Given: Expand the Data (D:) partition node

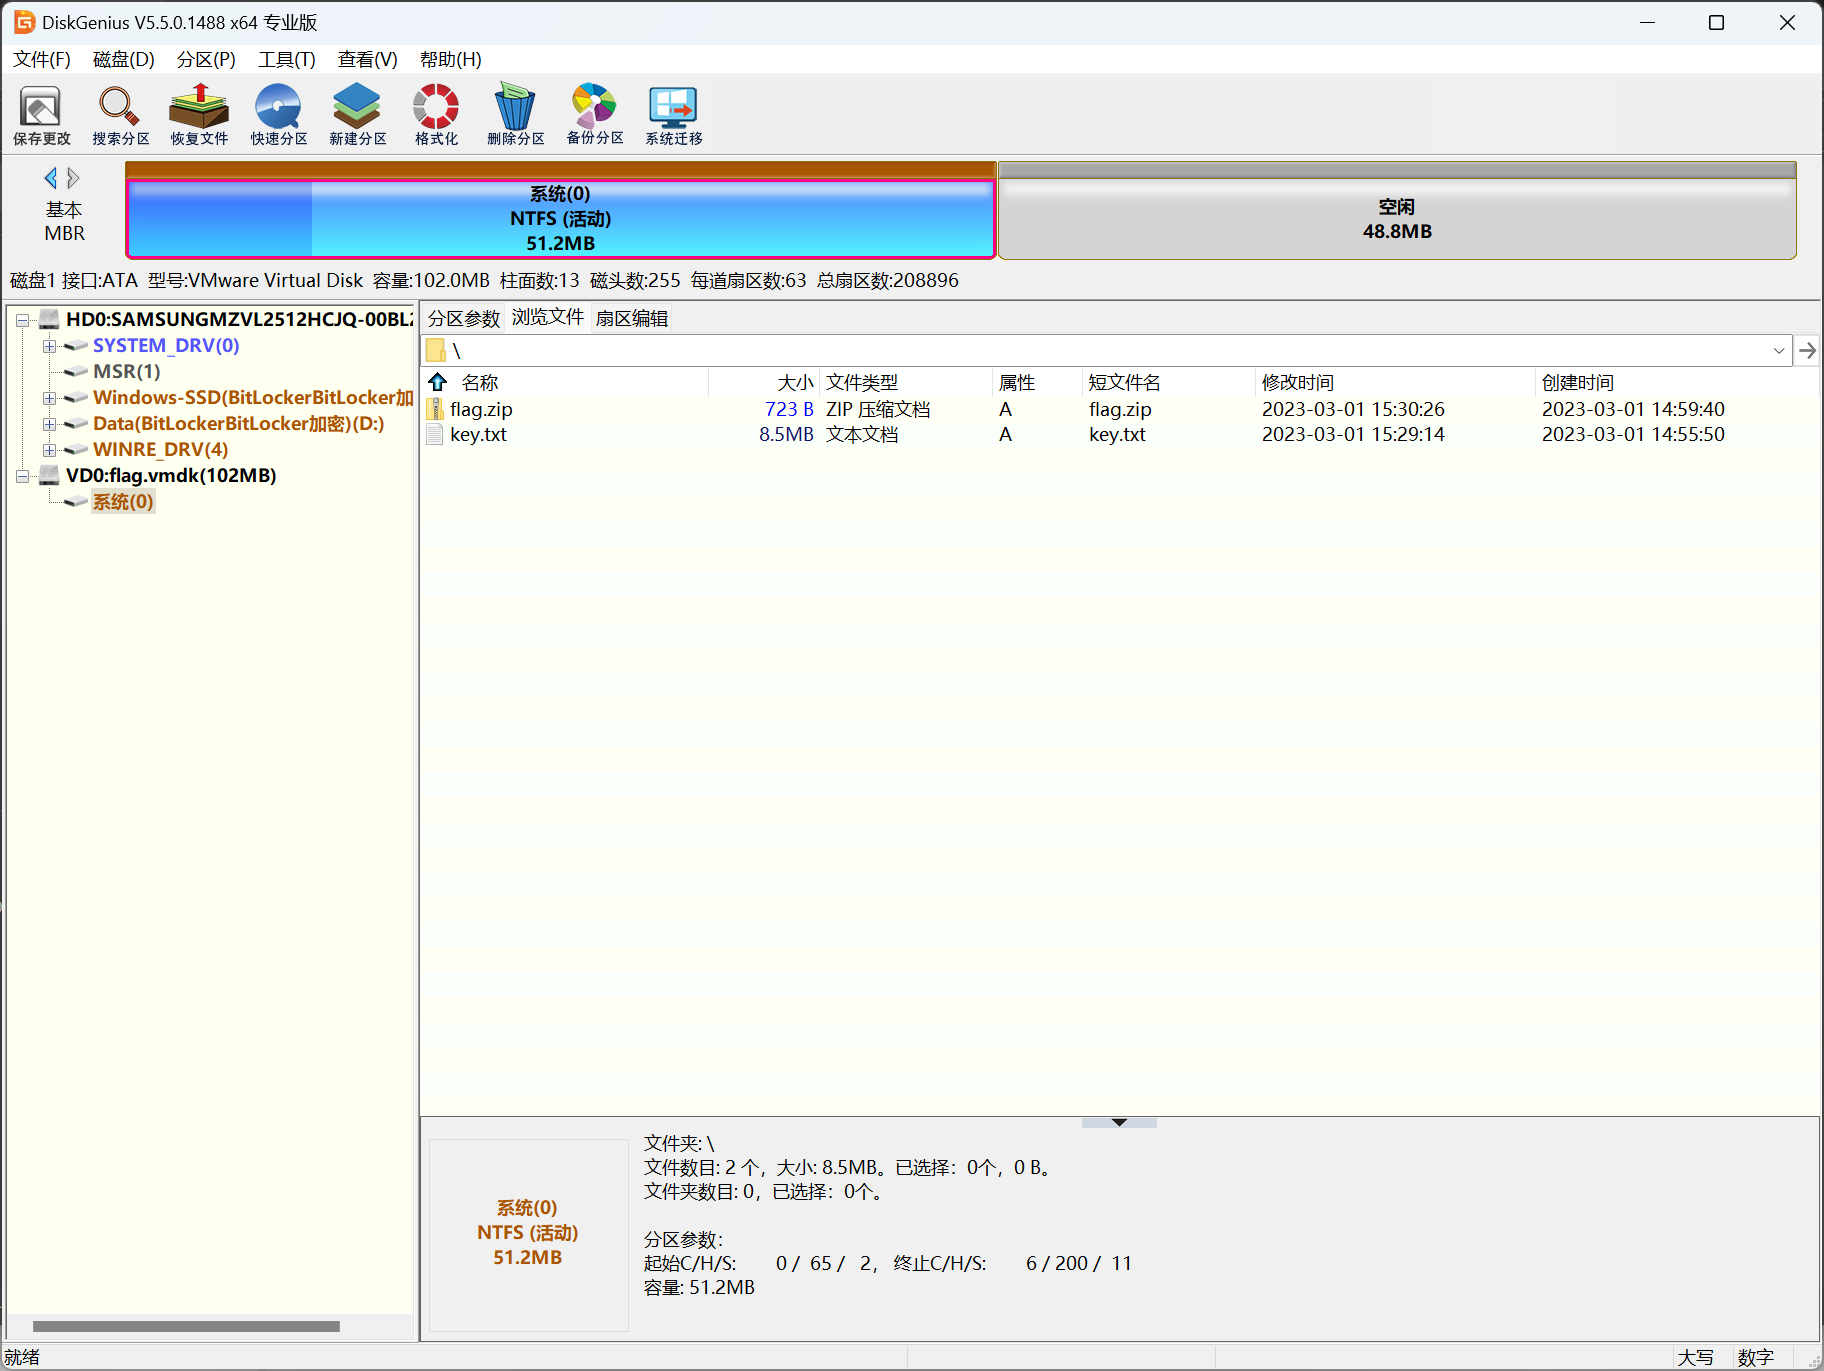Looking at the screenshot, I should [x=48, y=424].
